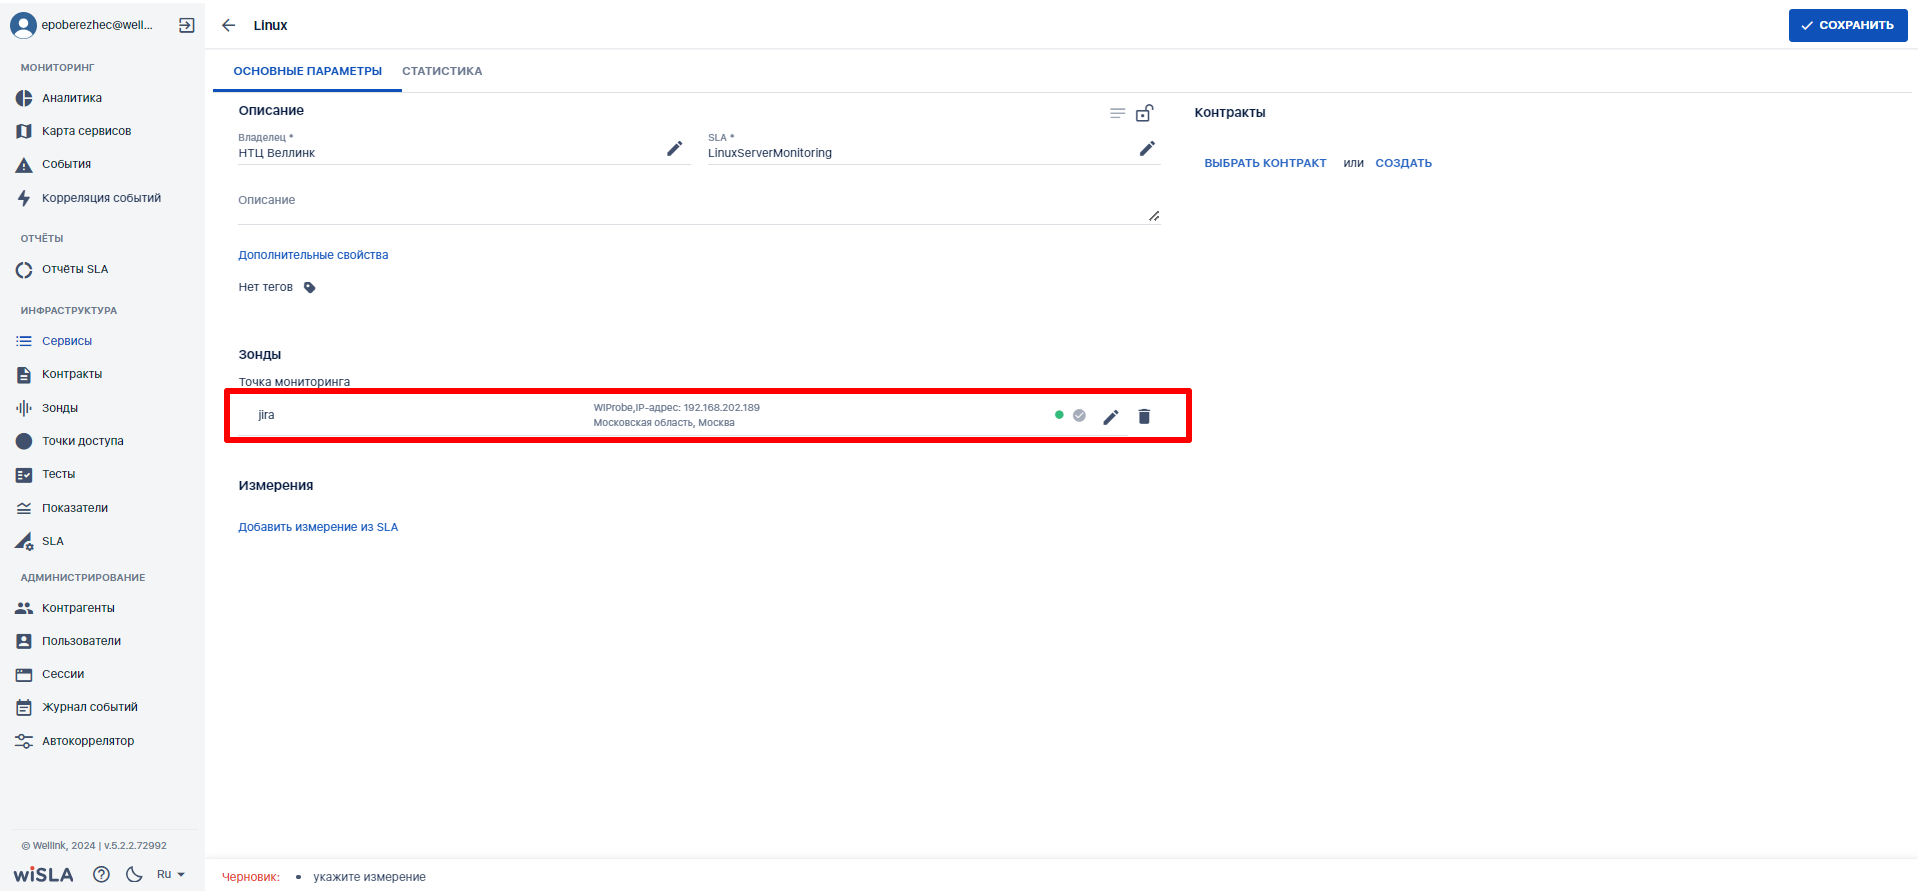Open Корреляция событий lightning icon

coord(24,198)
